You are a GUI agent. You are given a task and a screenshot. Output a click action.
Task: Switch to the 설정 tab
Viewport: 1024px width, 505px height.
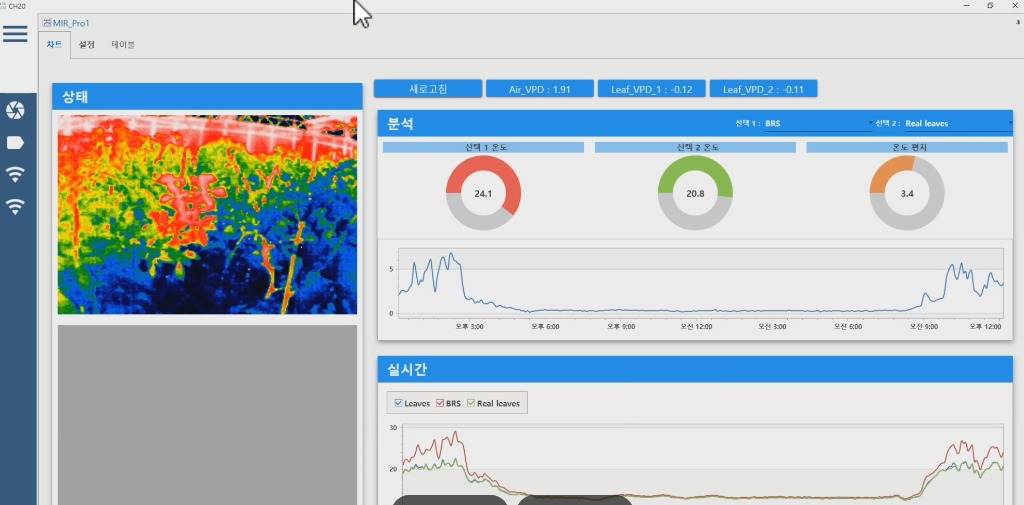(86, 44)
